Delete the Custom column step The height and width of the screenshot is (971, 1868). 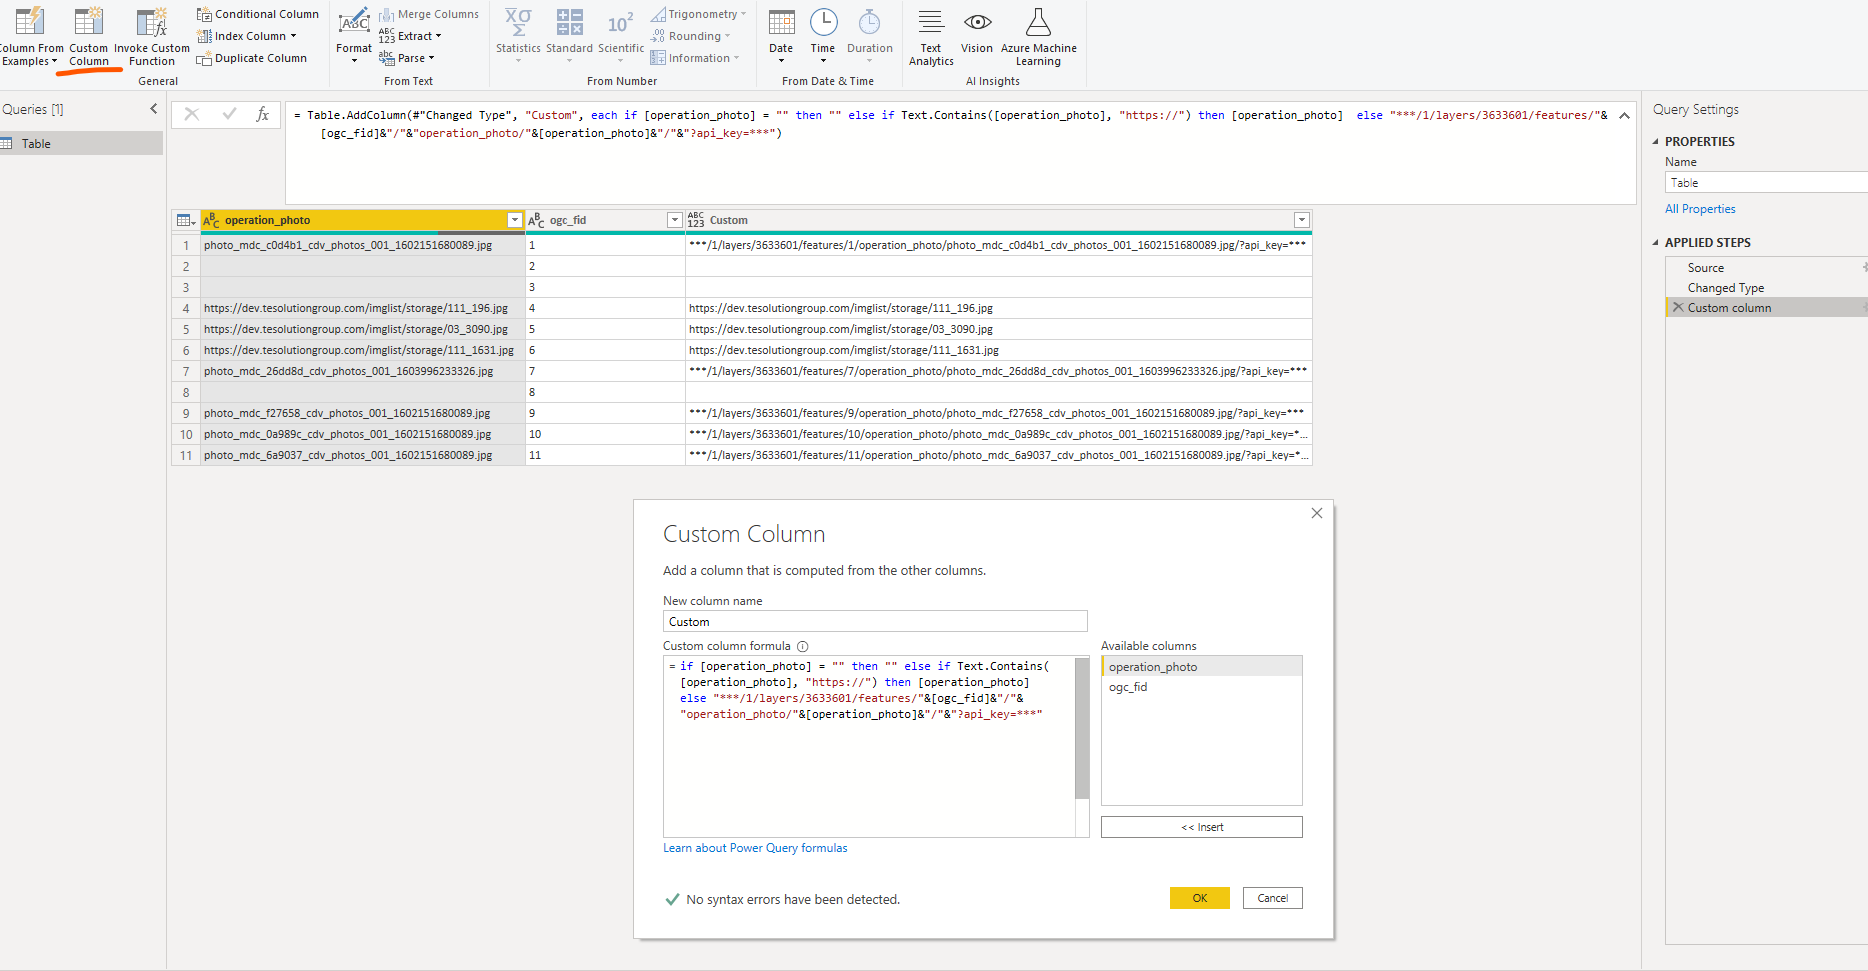click(1678, 307)
